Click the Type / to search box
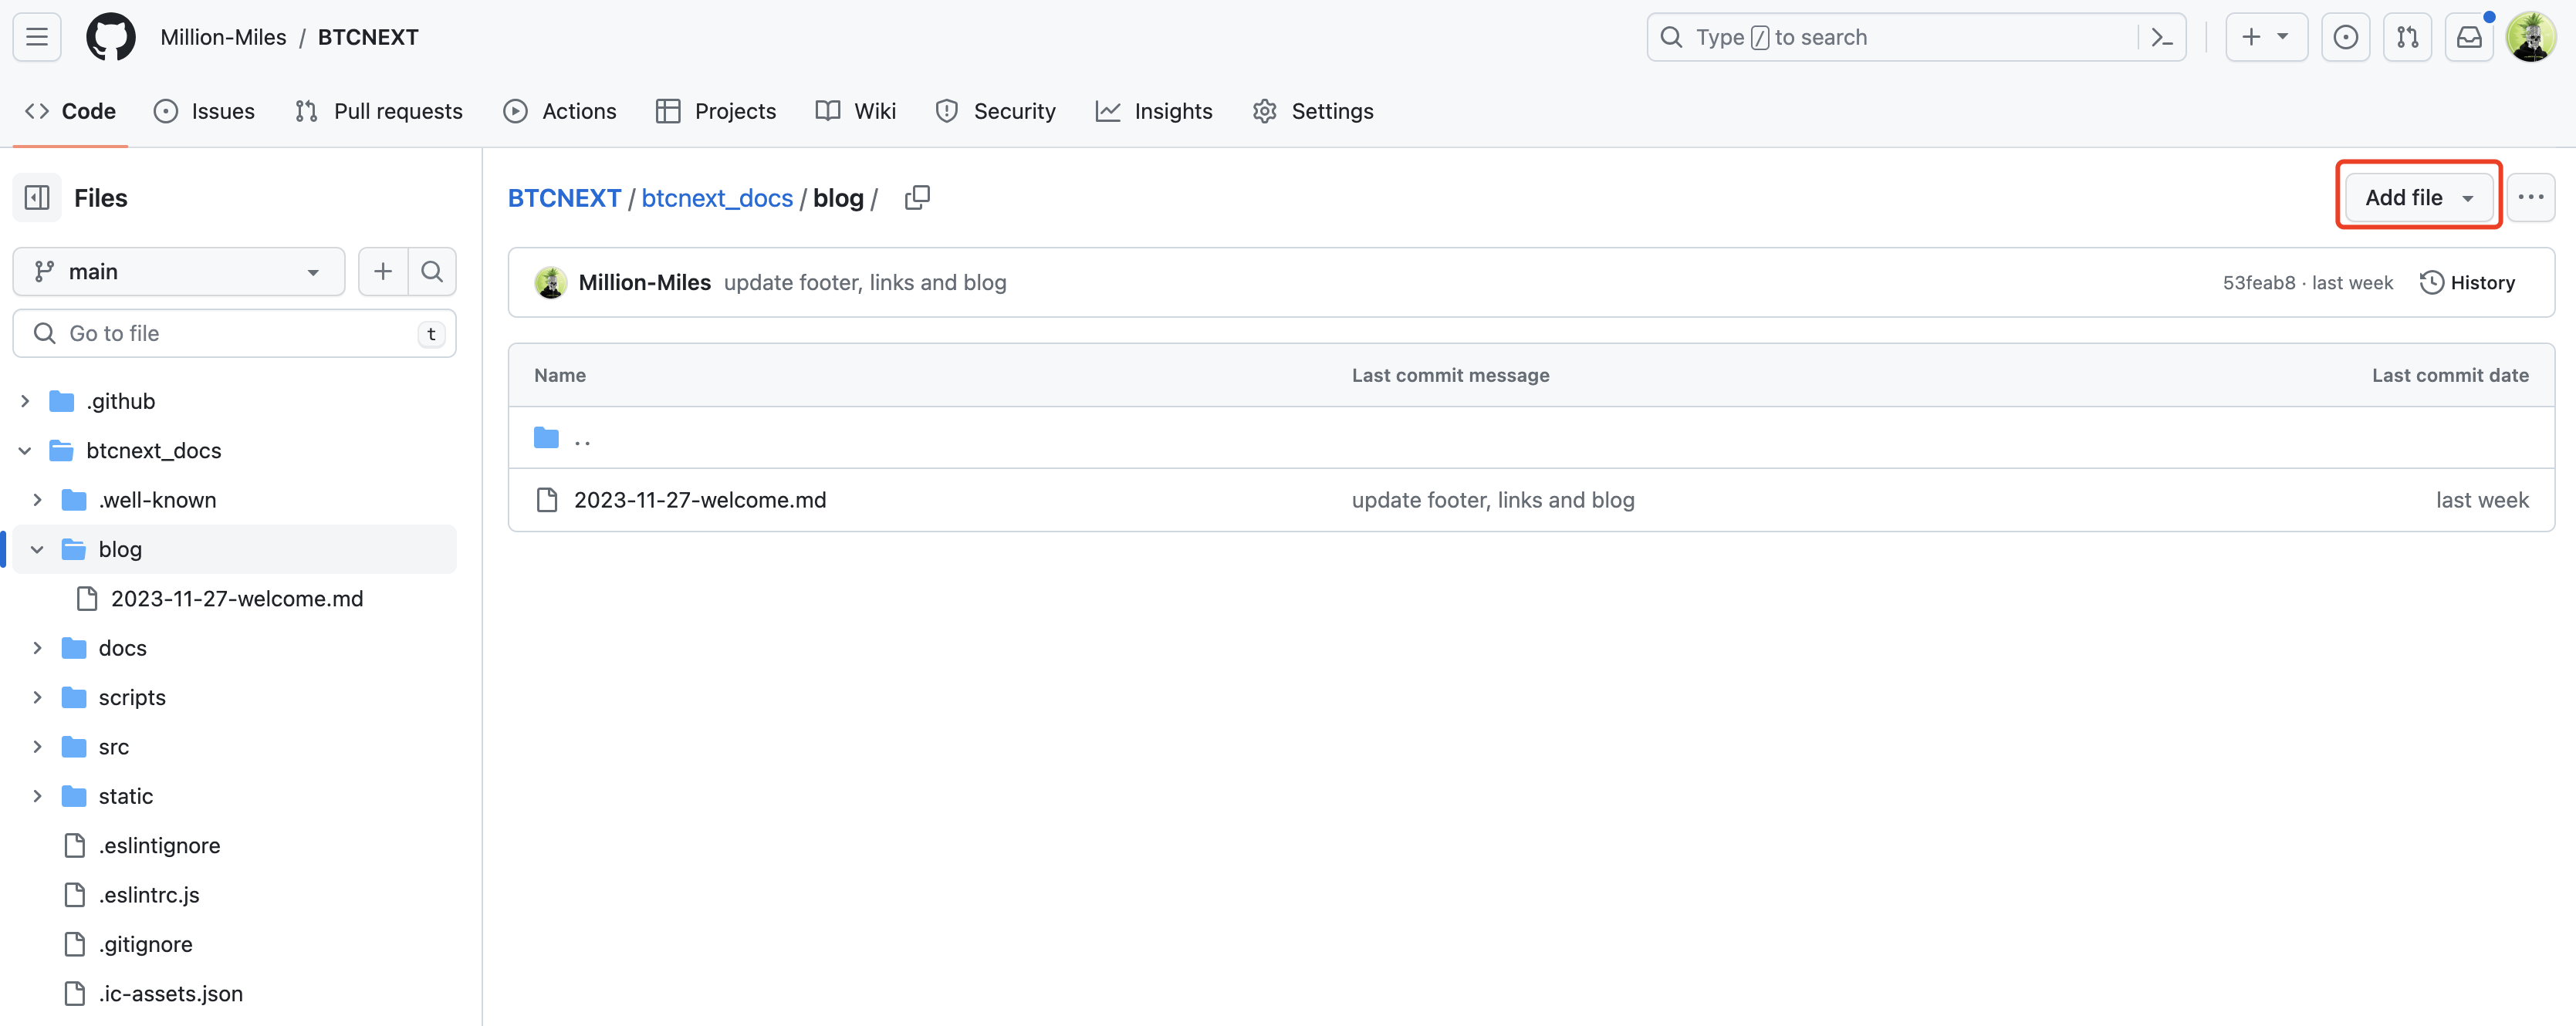 pyautogui.click(x=1915, y=37)
